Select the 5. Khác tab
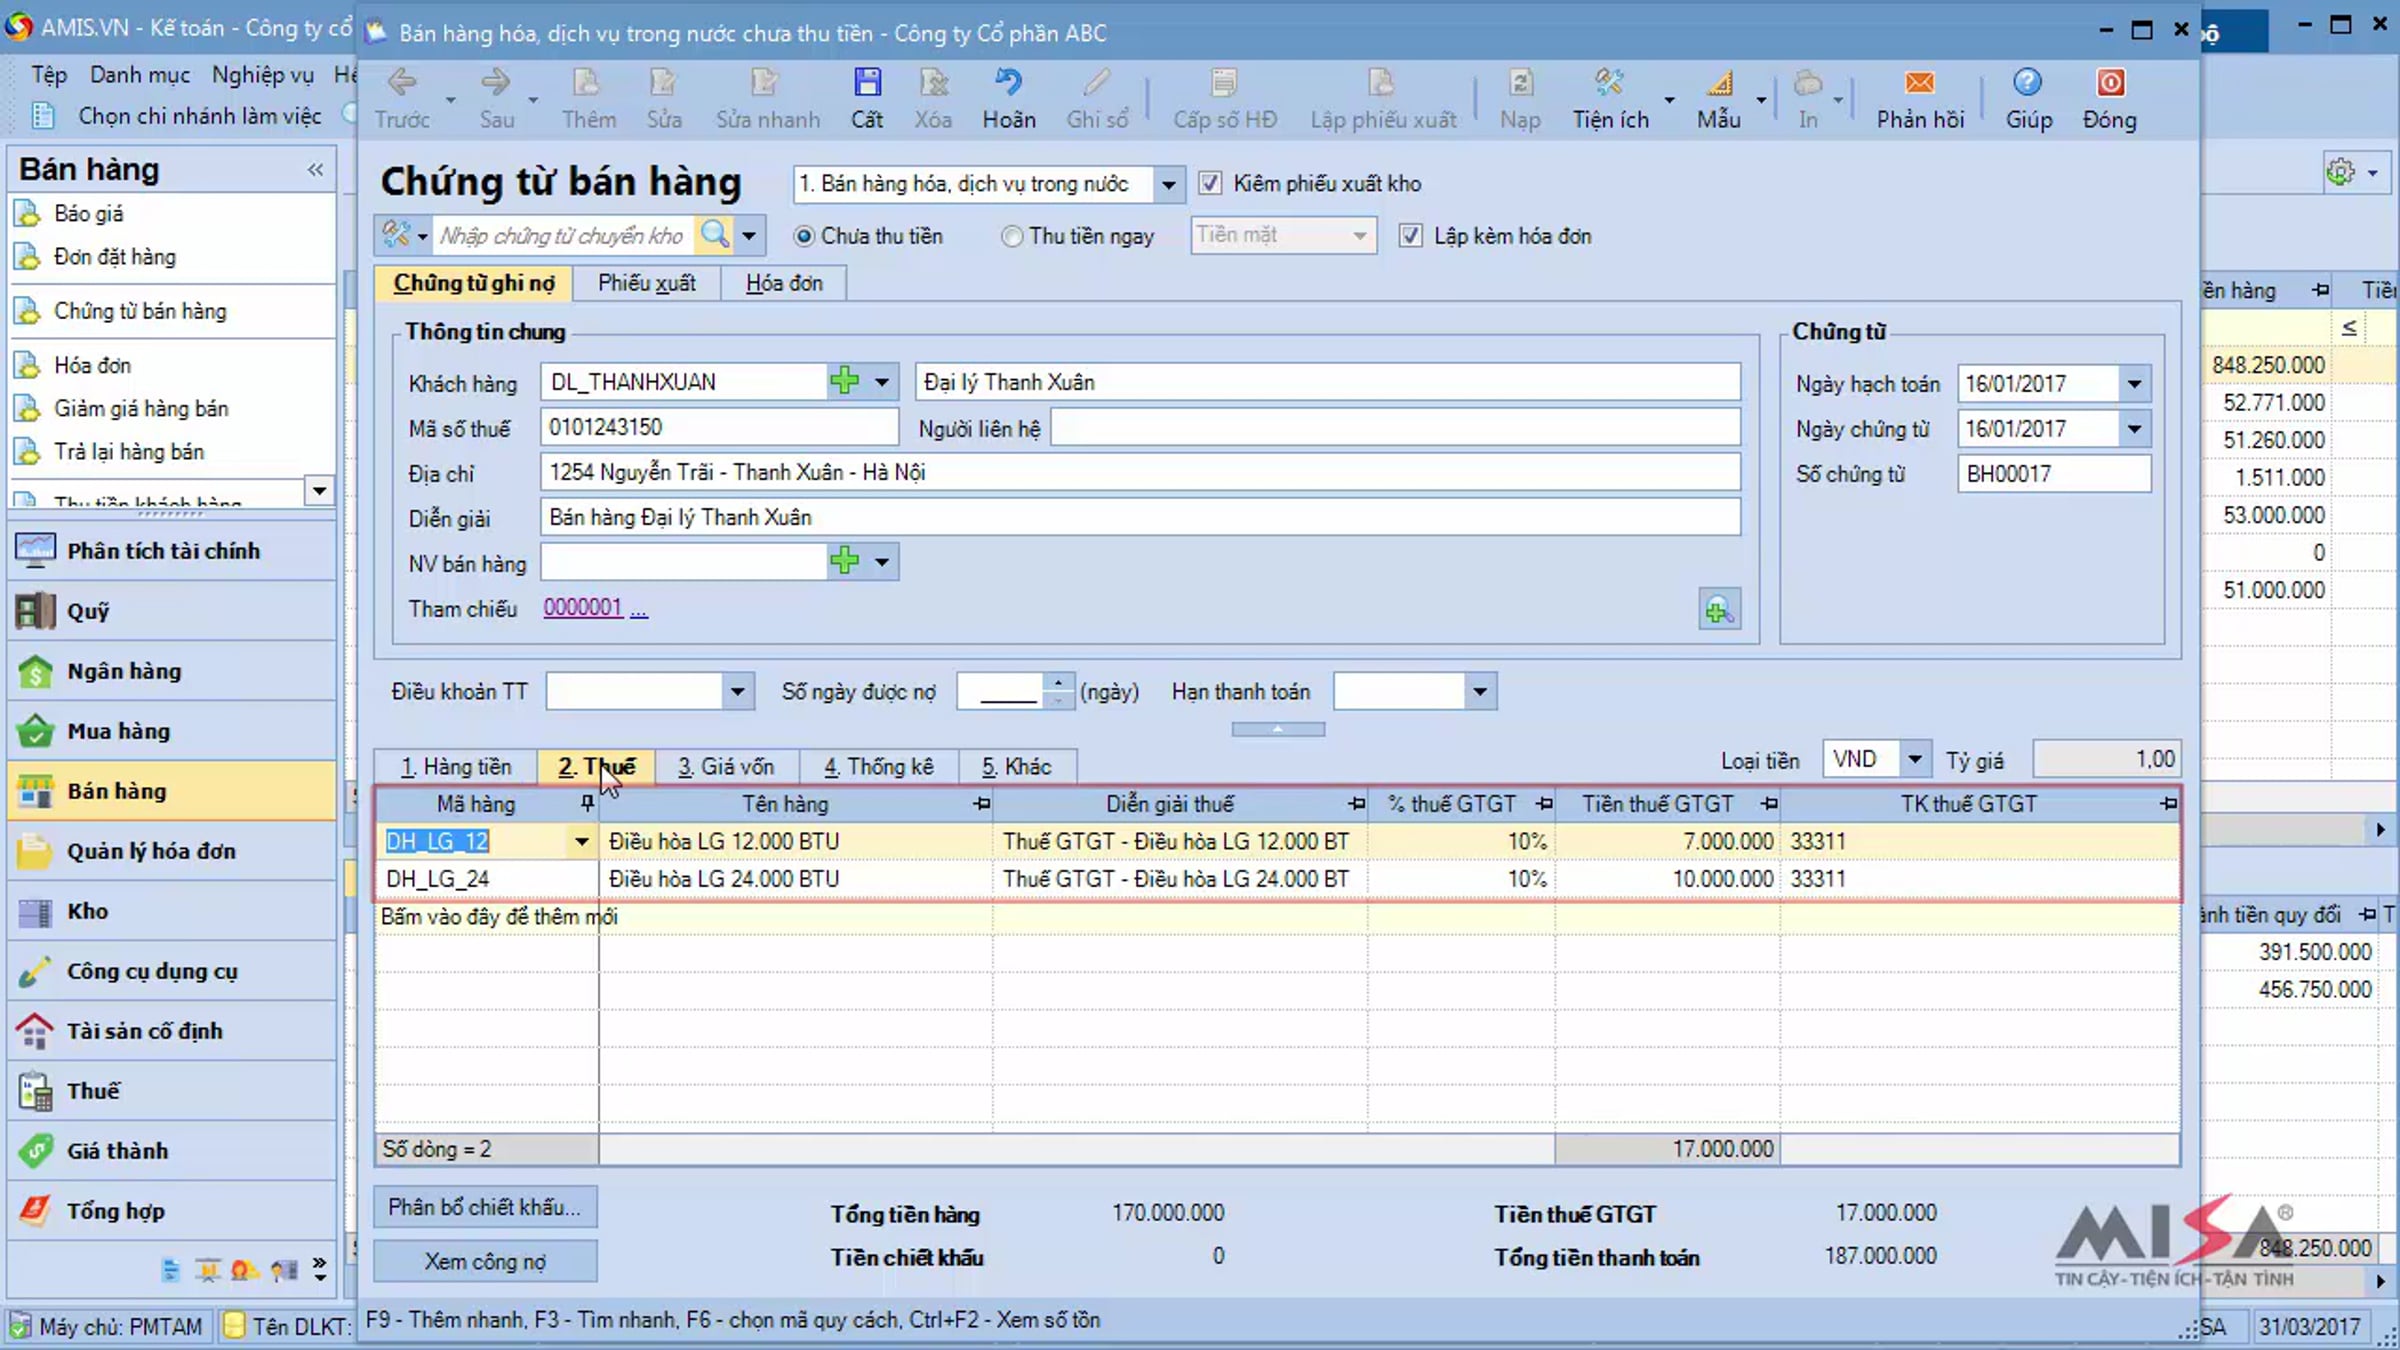 1017,767
